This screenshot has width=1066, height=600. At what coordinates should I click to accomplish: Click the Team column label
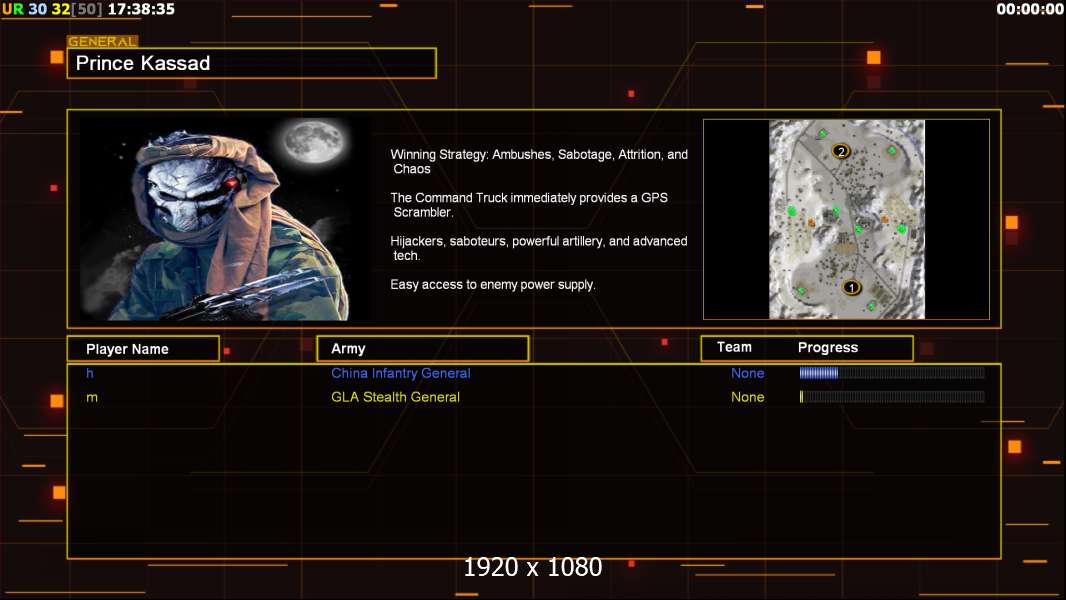[734, 347]
